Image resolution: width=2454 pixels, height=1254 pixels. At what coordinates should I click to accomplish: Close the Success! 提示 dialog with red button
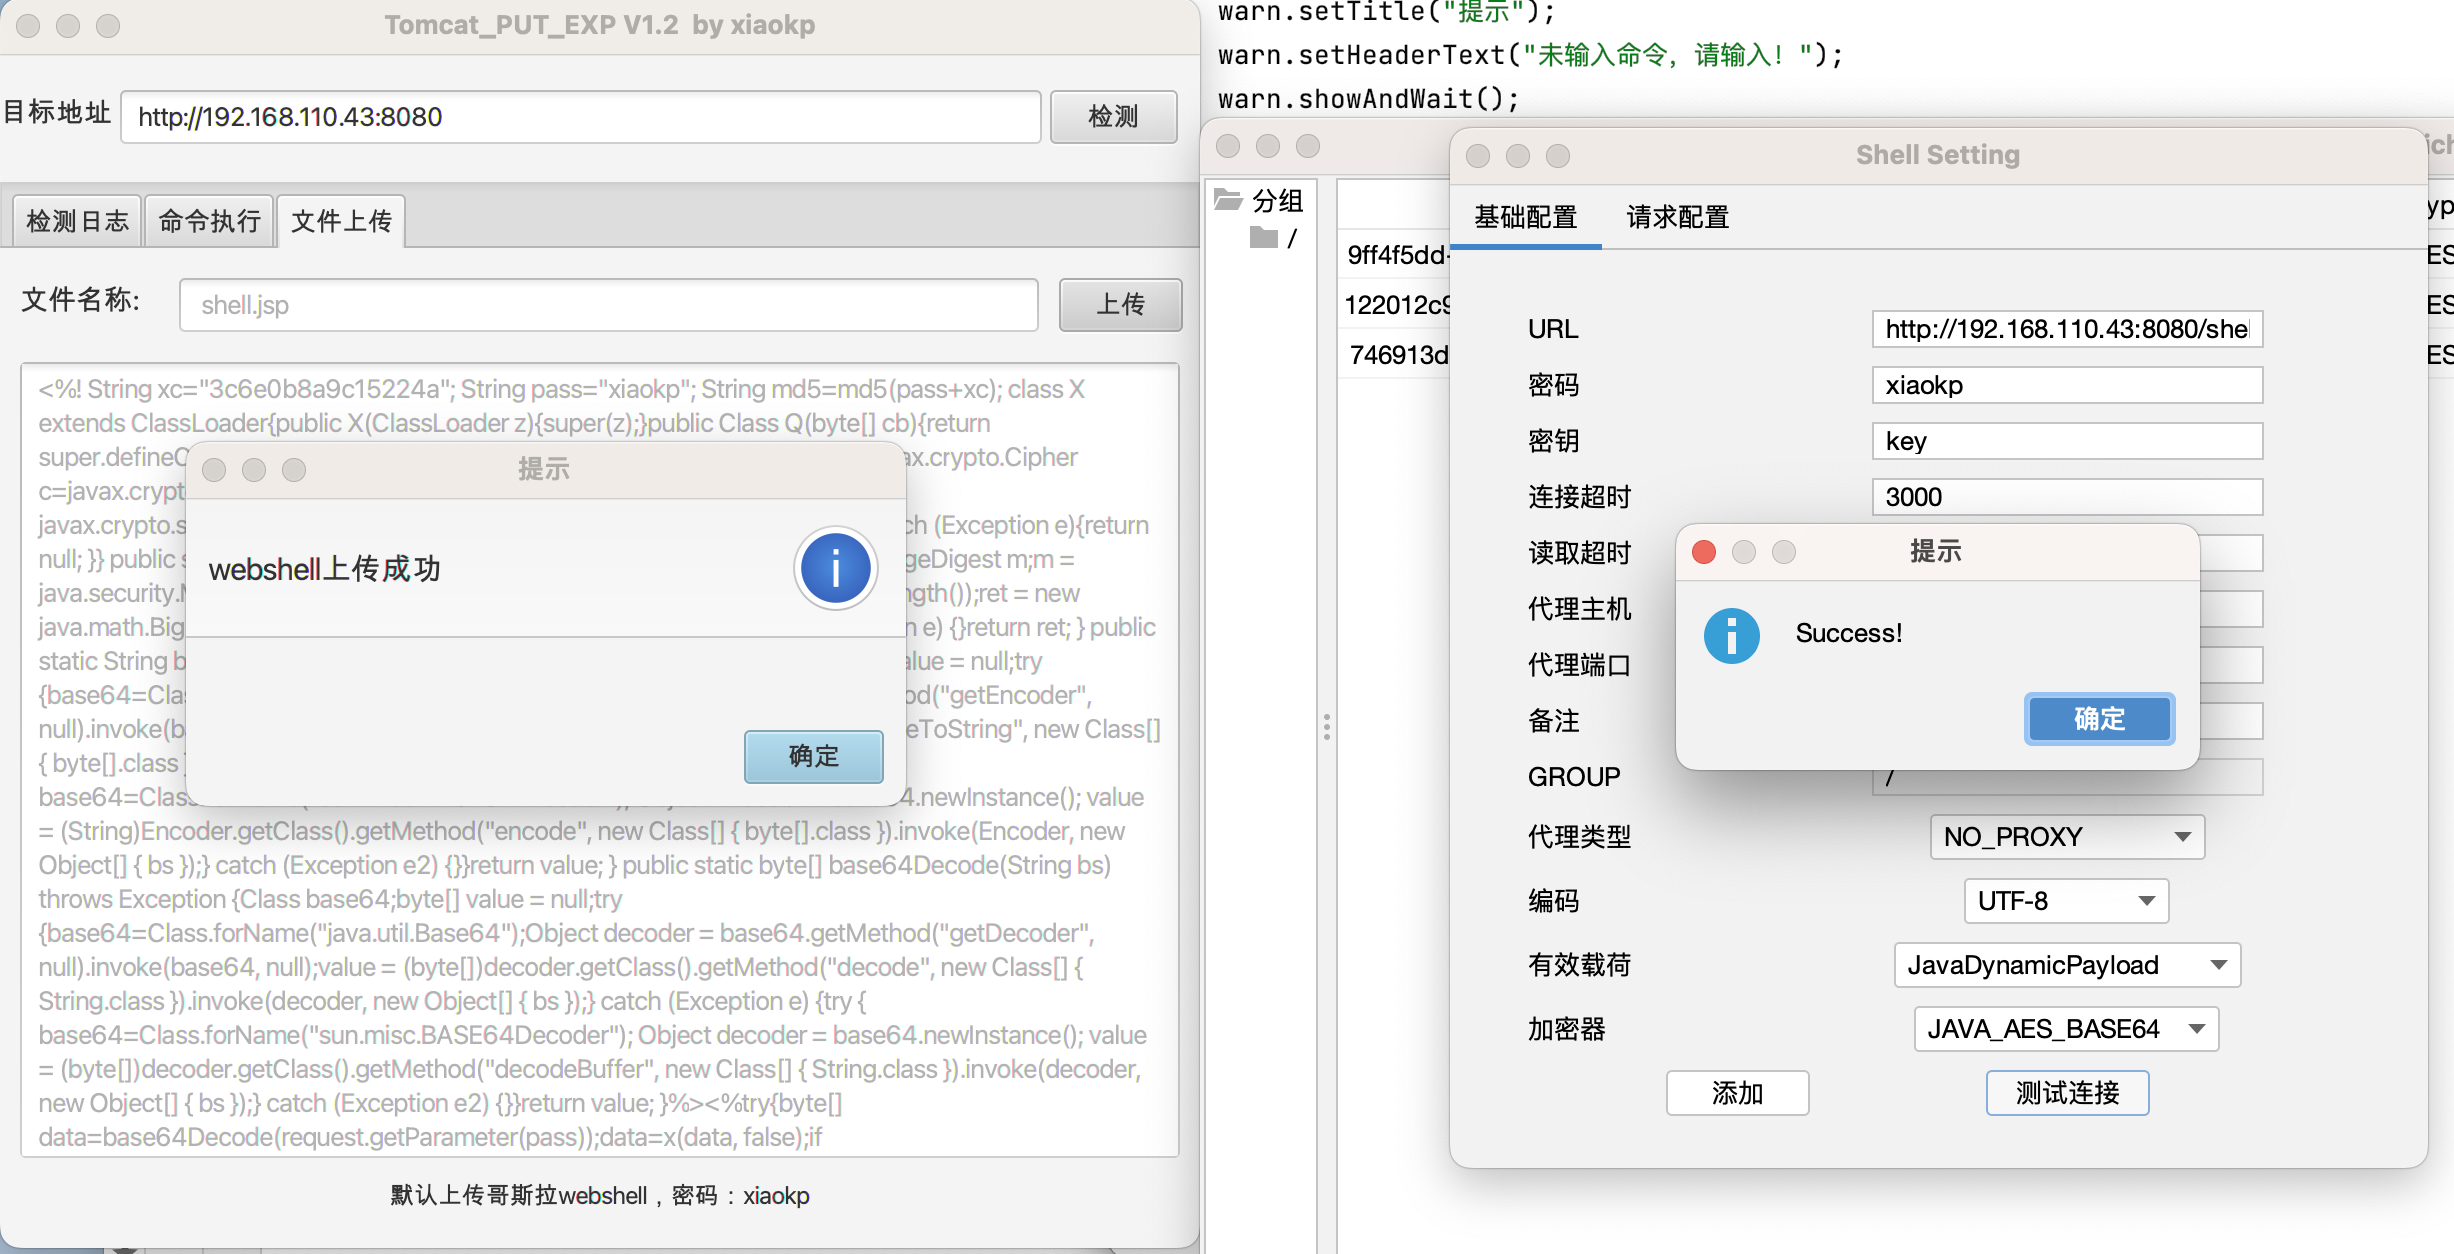1704,552
